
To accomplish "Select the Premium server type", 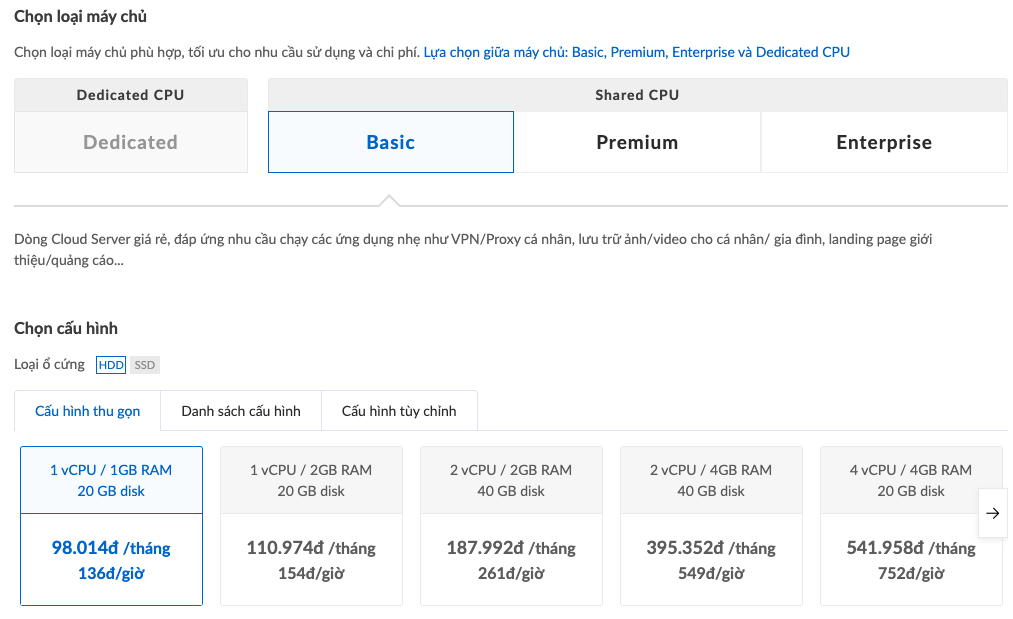I will coord(637,142).
